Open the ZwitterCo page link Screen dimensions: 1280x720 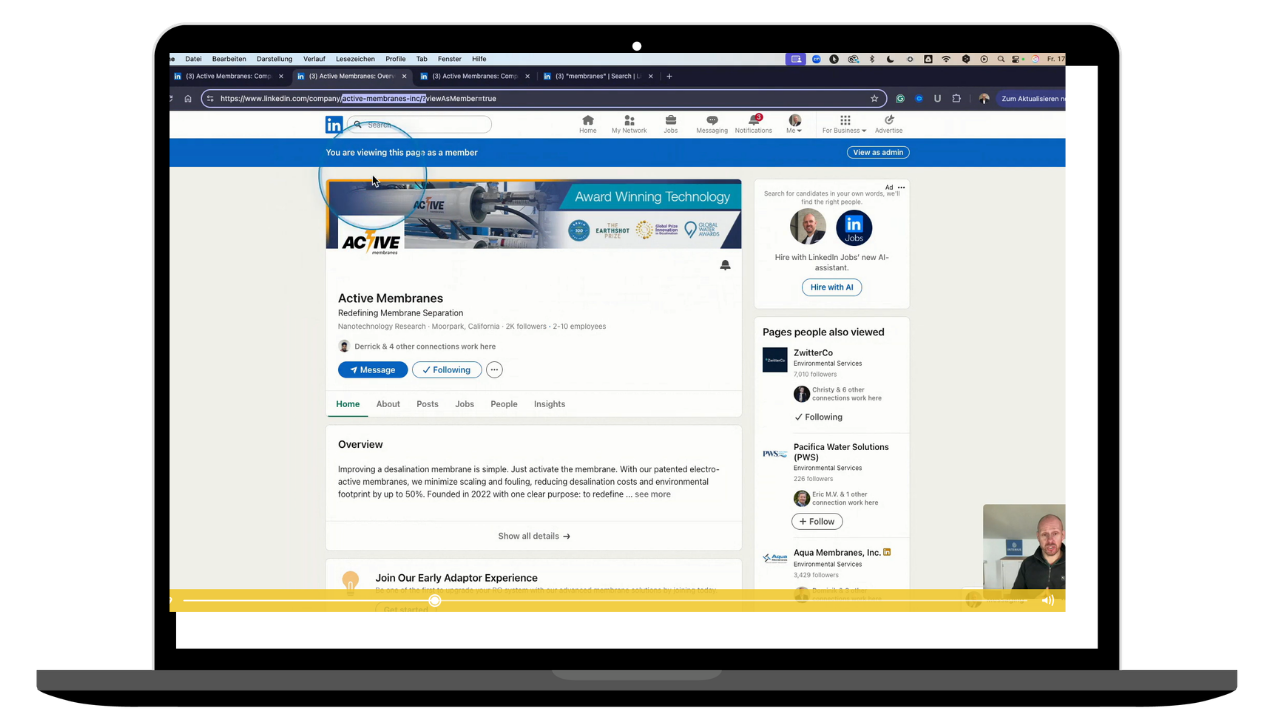[x=813, y=353]
